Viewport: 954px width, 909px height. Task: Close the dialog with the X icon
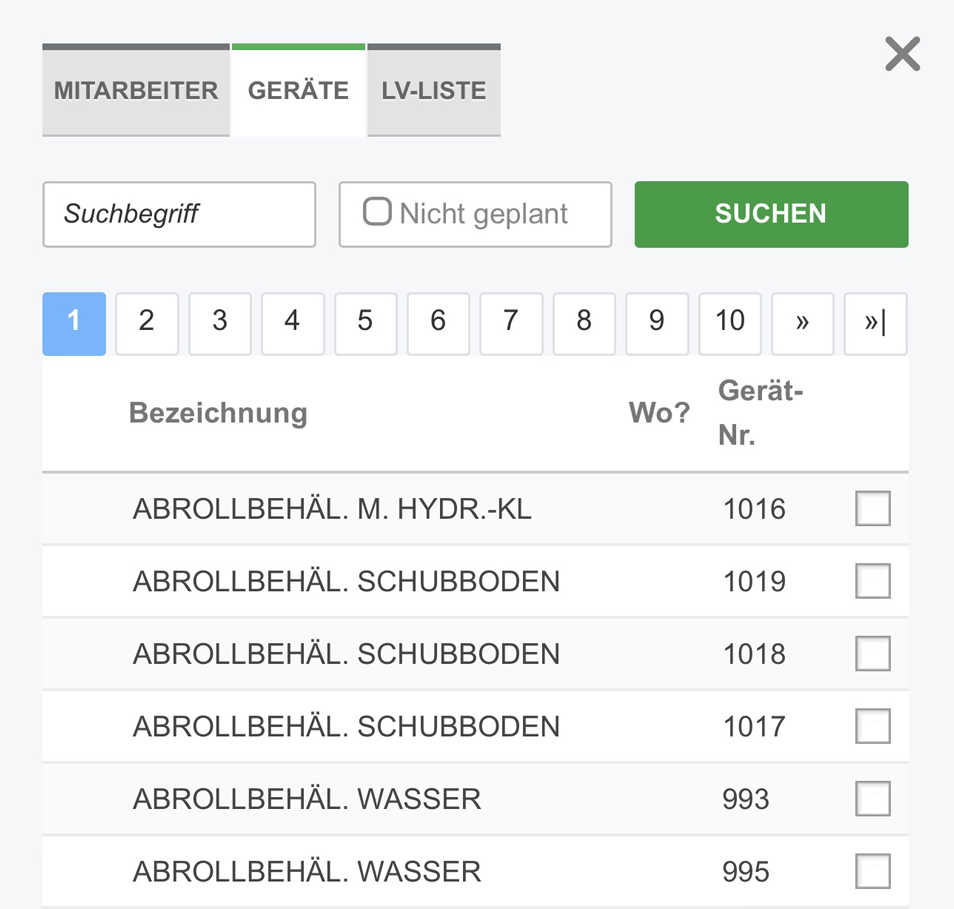coord(902,54)
